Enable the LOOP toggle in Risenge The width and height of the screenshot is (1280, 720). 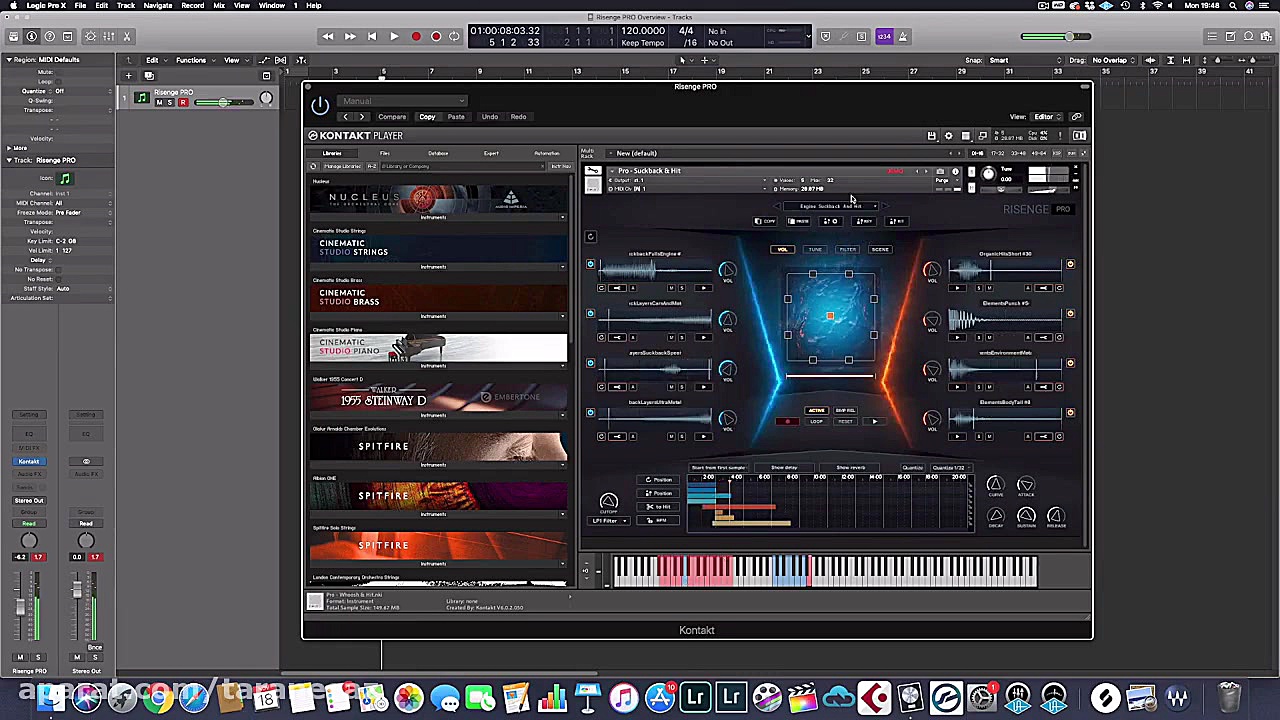[817, 422]
